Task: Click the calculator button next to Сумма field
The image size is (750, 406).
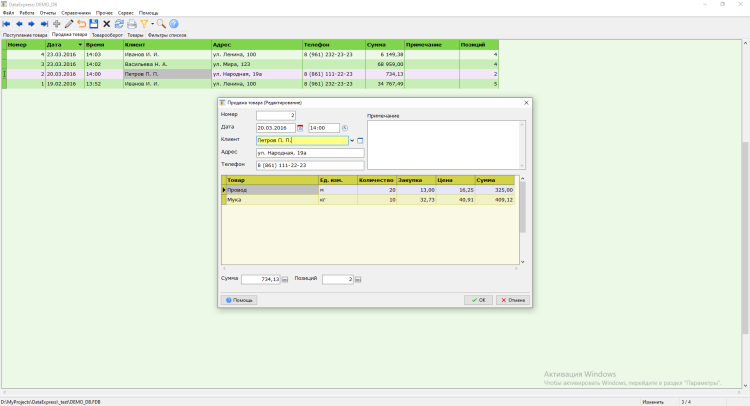Action: tap(285, 279)
